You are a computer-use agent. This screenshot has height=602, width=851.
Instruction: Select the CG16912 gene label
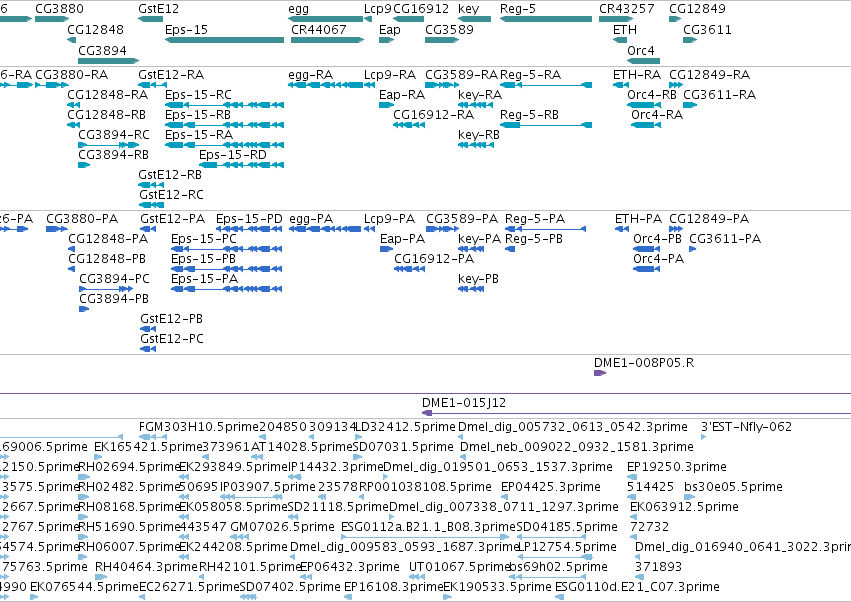click(421, 9)
